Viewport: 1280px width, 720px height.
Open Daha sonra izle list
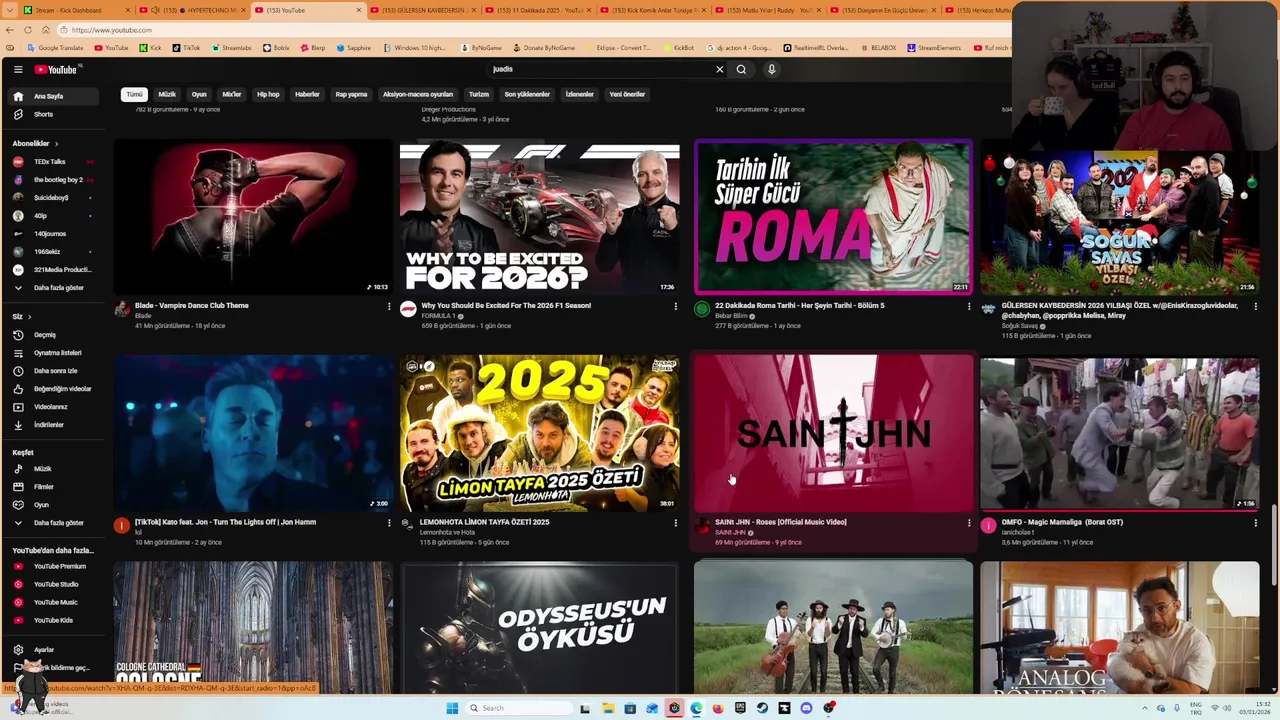[x=53, y=371]
